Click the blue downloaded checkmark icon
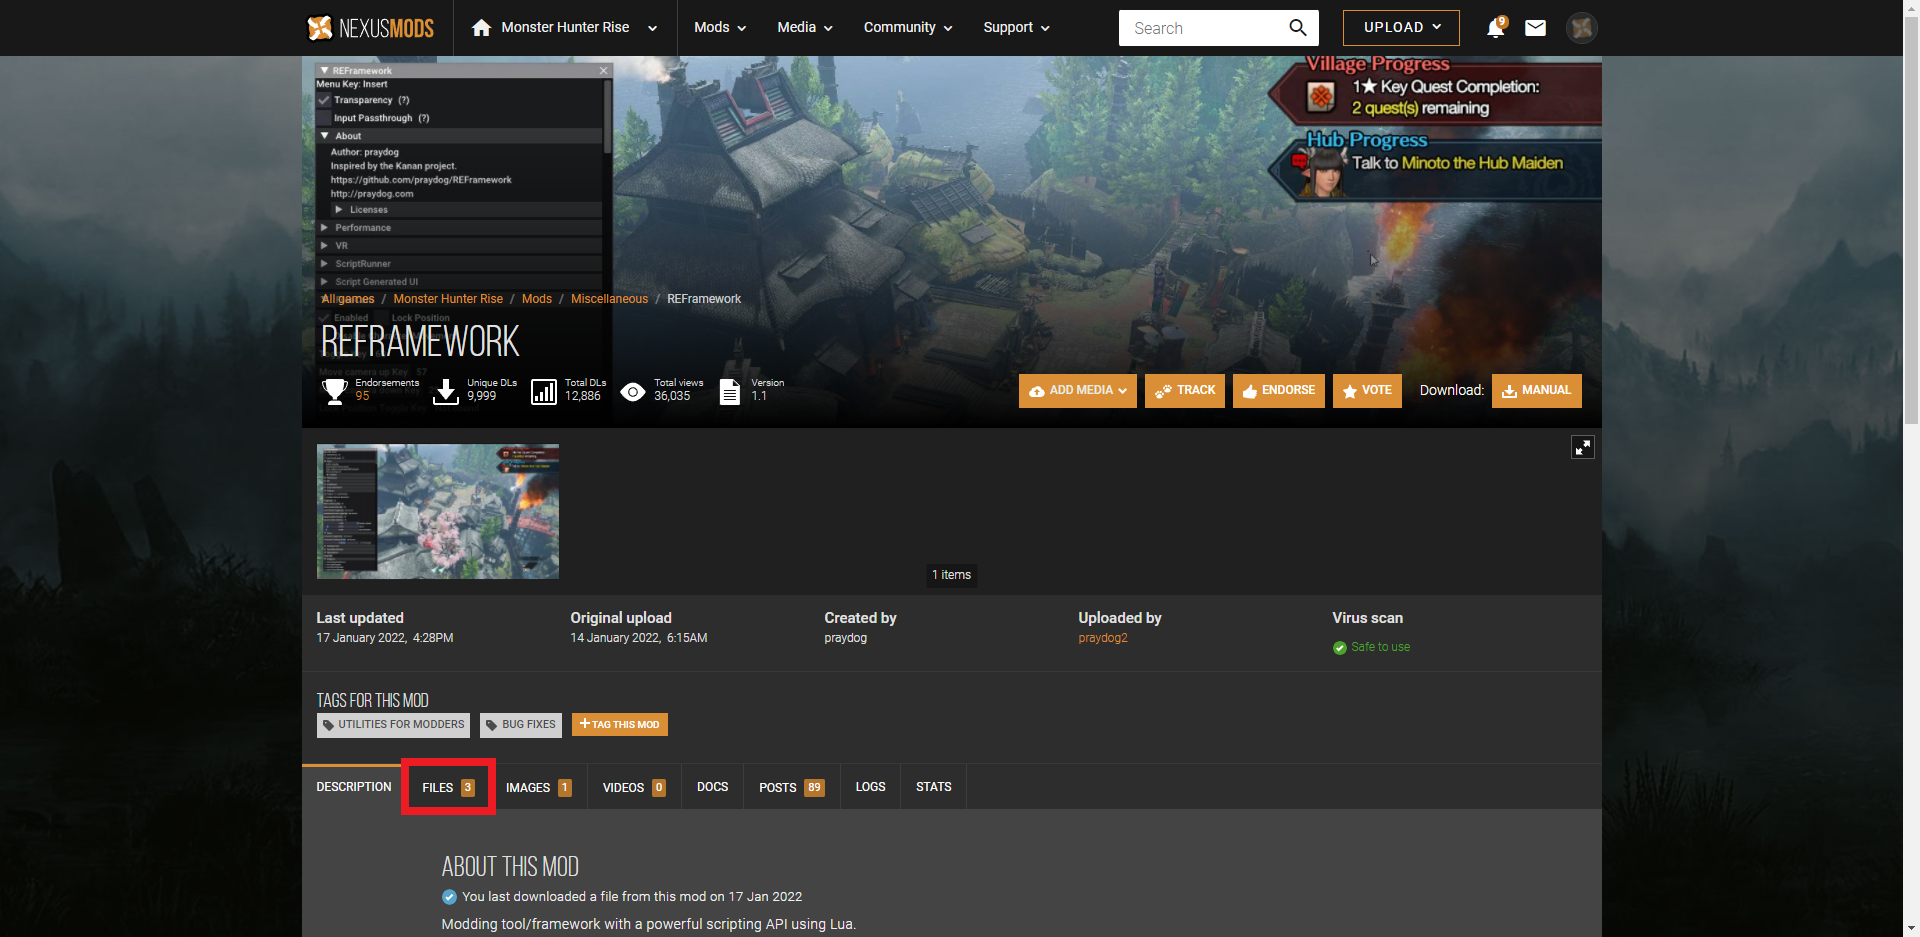Image resolution: width=1920 pixels, height=937 pixels. pos(449,897)
